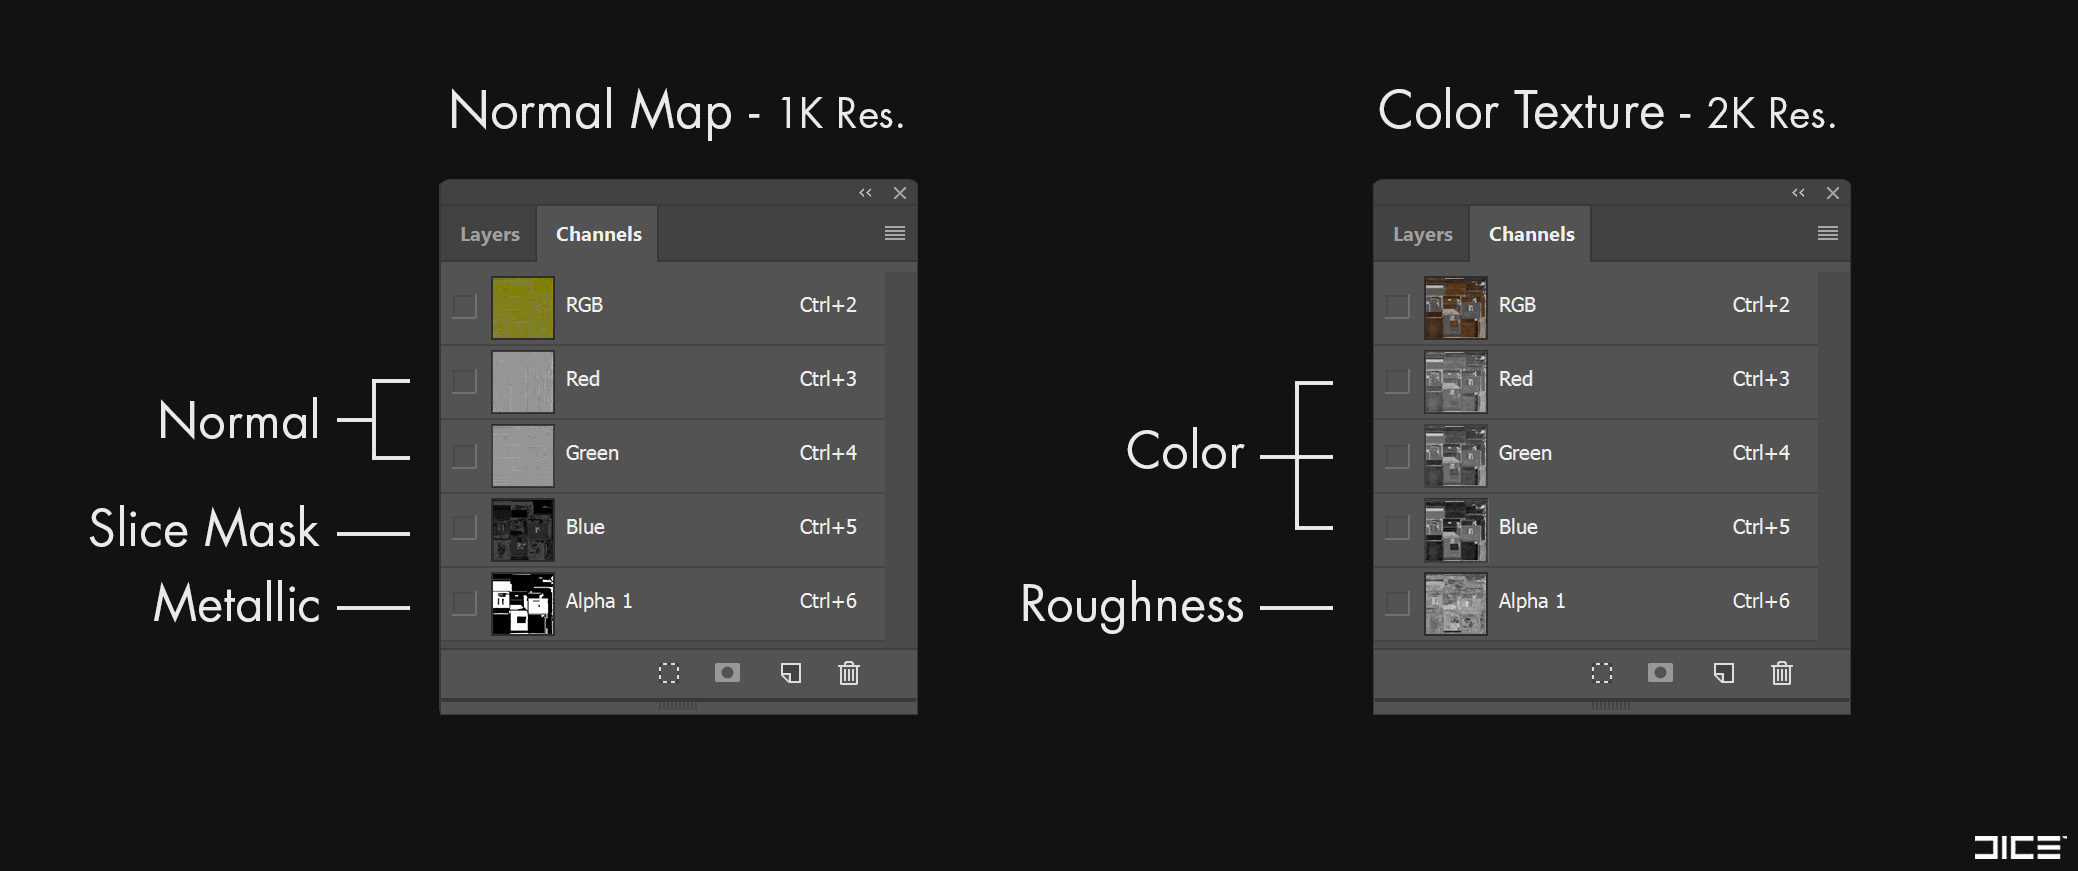Toggle Blue channel visibility in Normal Map panel
This screenshot has height=871, width=2078.
click(464, 527)
